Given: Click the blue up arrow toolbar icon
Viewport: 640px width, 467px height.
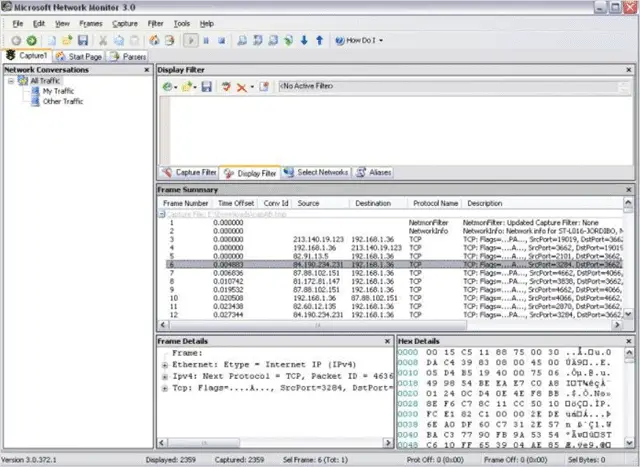Looking at the screenshot, I should pyautogui.click(x=320, y=40).
